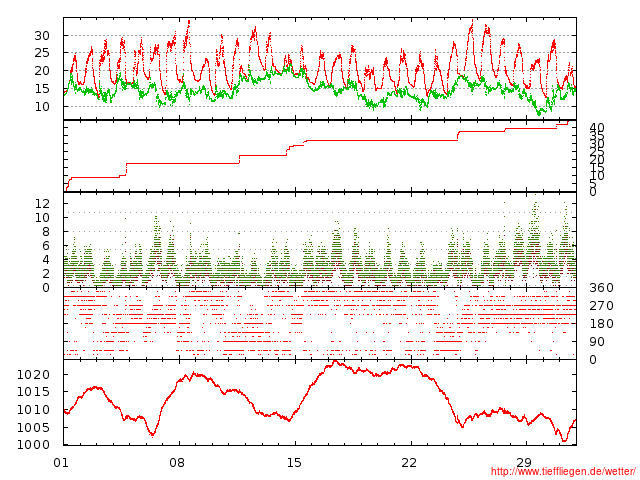Open the tieffliegen.de/wetter link
Viewport: 640px width, 480px height.
pos(562,471)
